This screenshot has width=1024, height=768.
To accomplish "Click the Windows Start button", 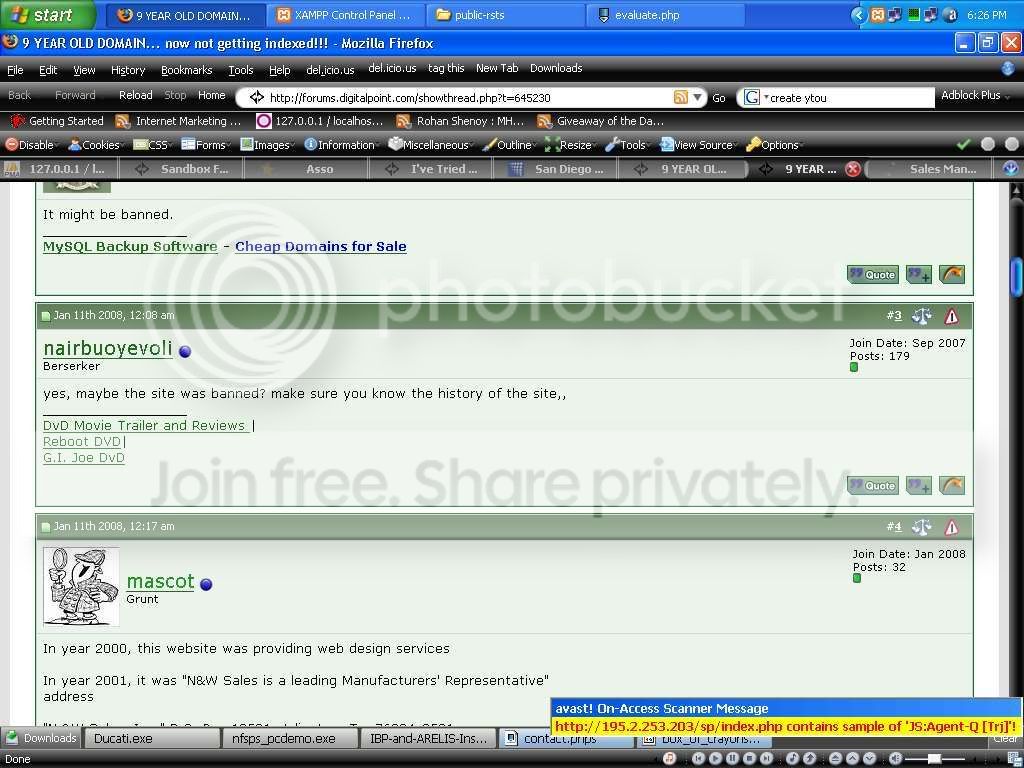I will [46, 14].
